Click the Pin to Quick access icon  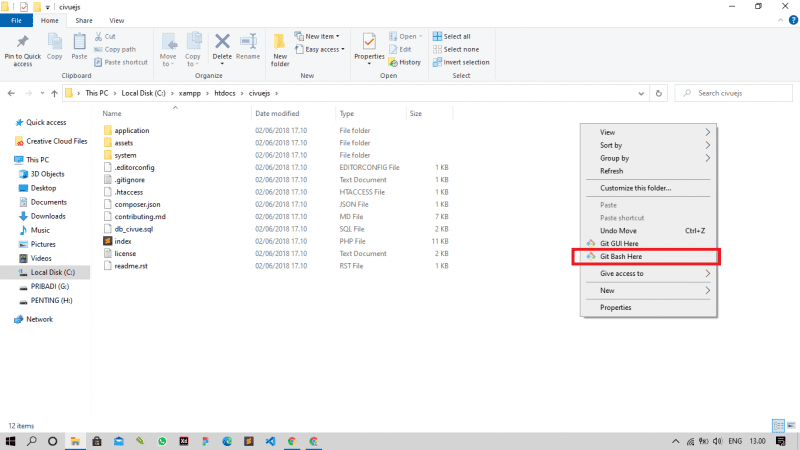click(x=23, y=43)
